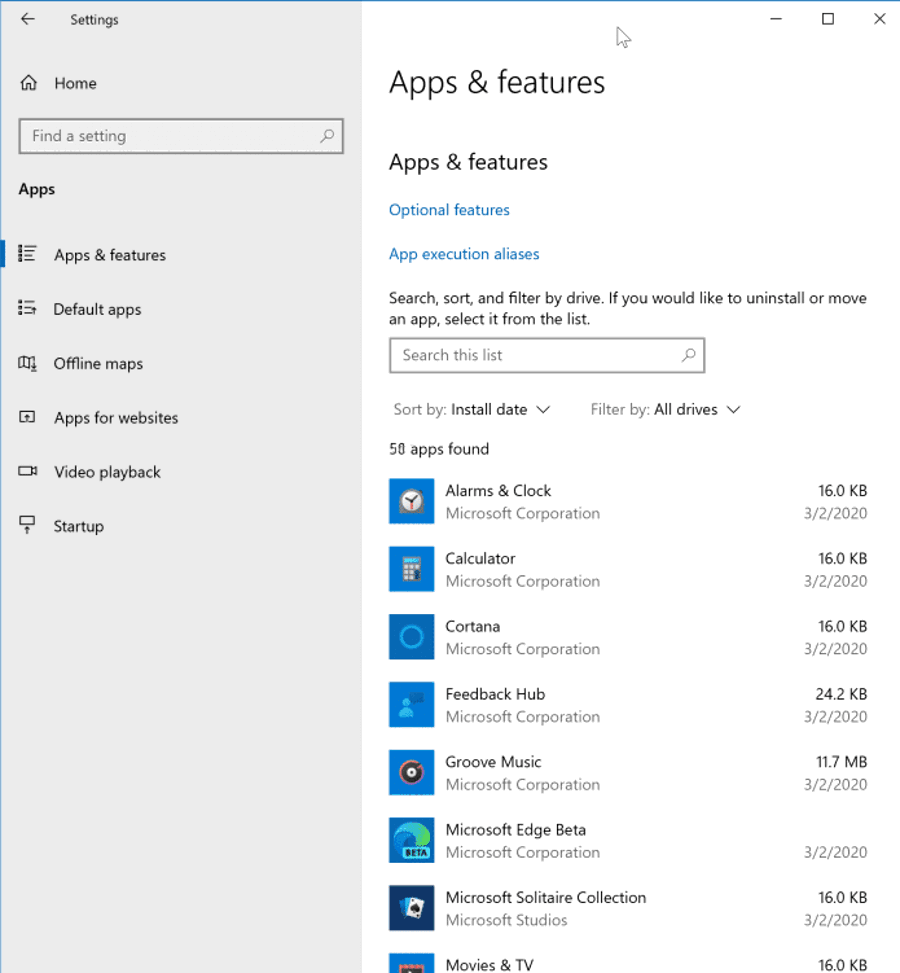Click the 50 apps found text
This screenshot has height=973, width=900.
[439, 449]
